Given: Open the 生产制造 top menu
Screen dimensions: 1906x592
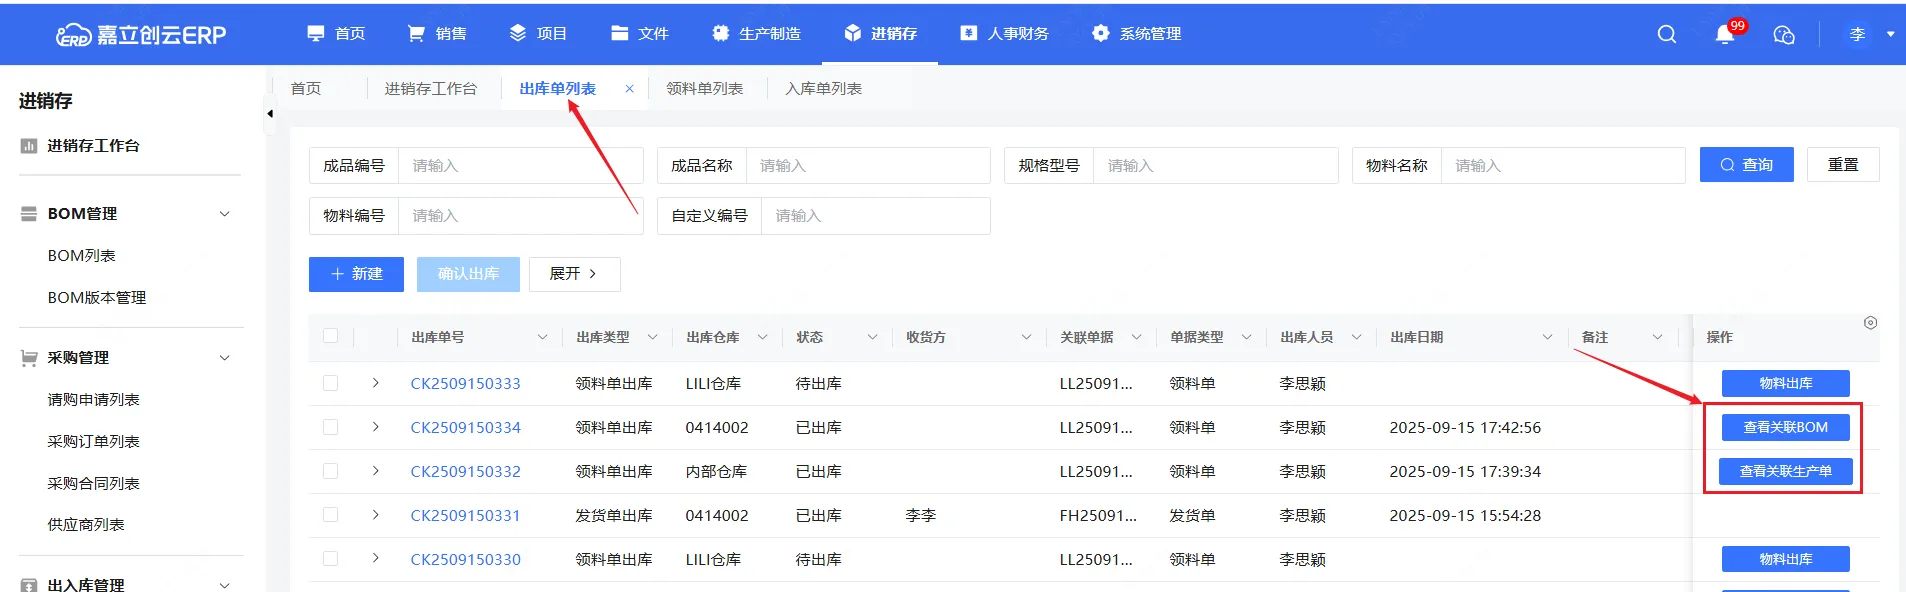Looking at the screenshot, I should (756, 34).
